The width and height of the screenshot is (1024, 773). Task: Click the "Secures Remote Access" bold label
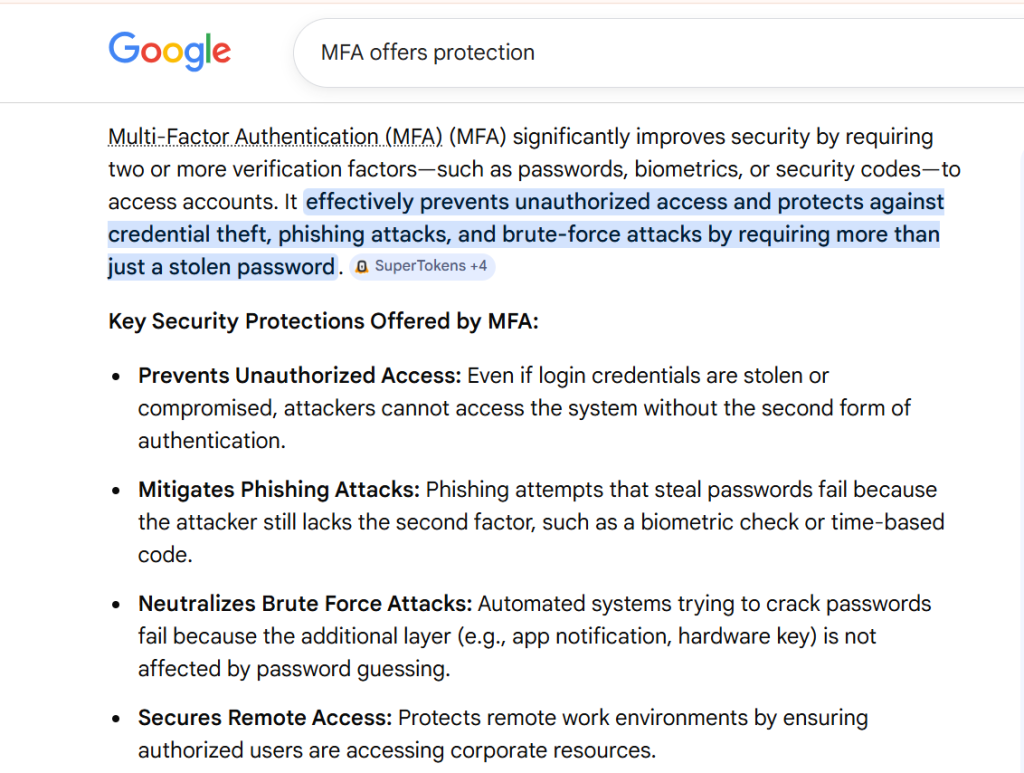265,718
